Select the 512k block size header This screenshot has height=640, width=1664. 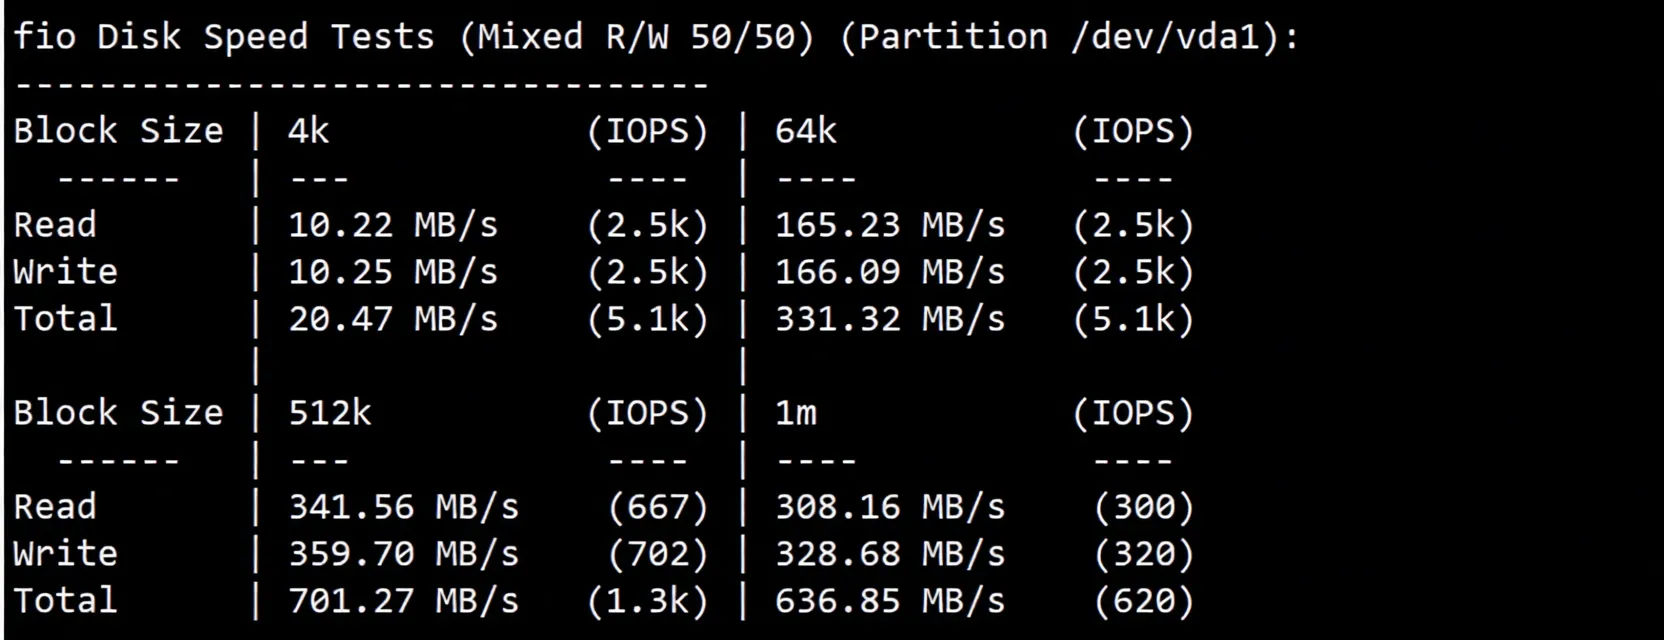pyautogui.click(x=329, y=413)
